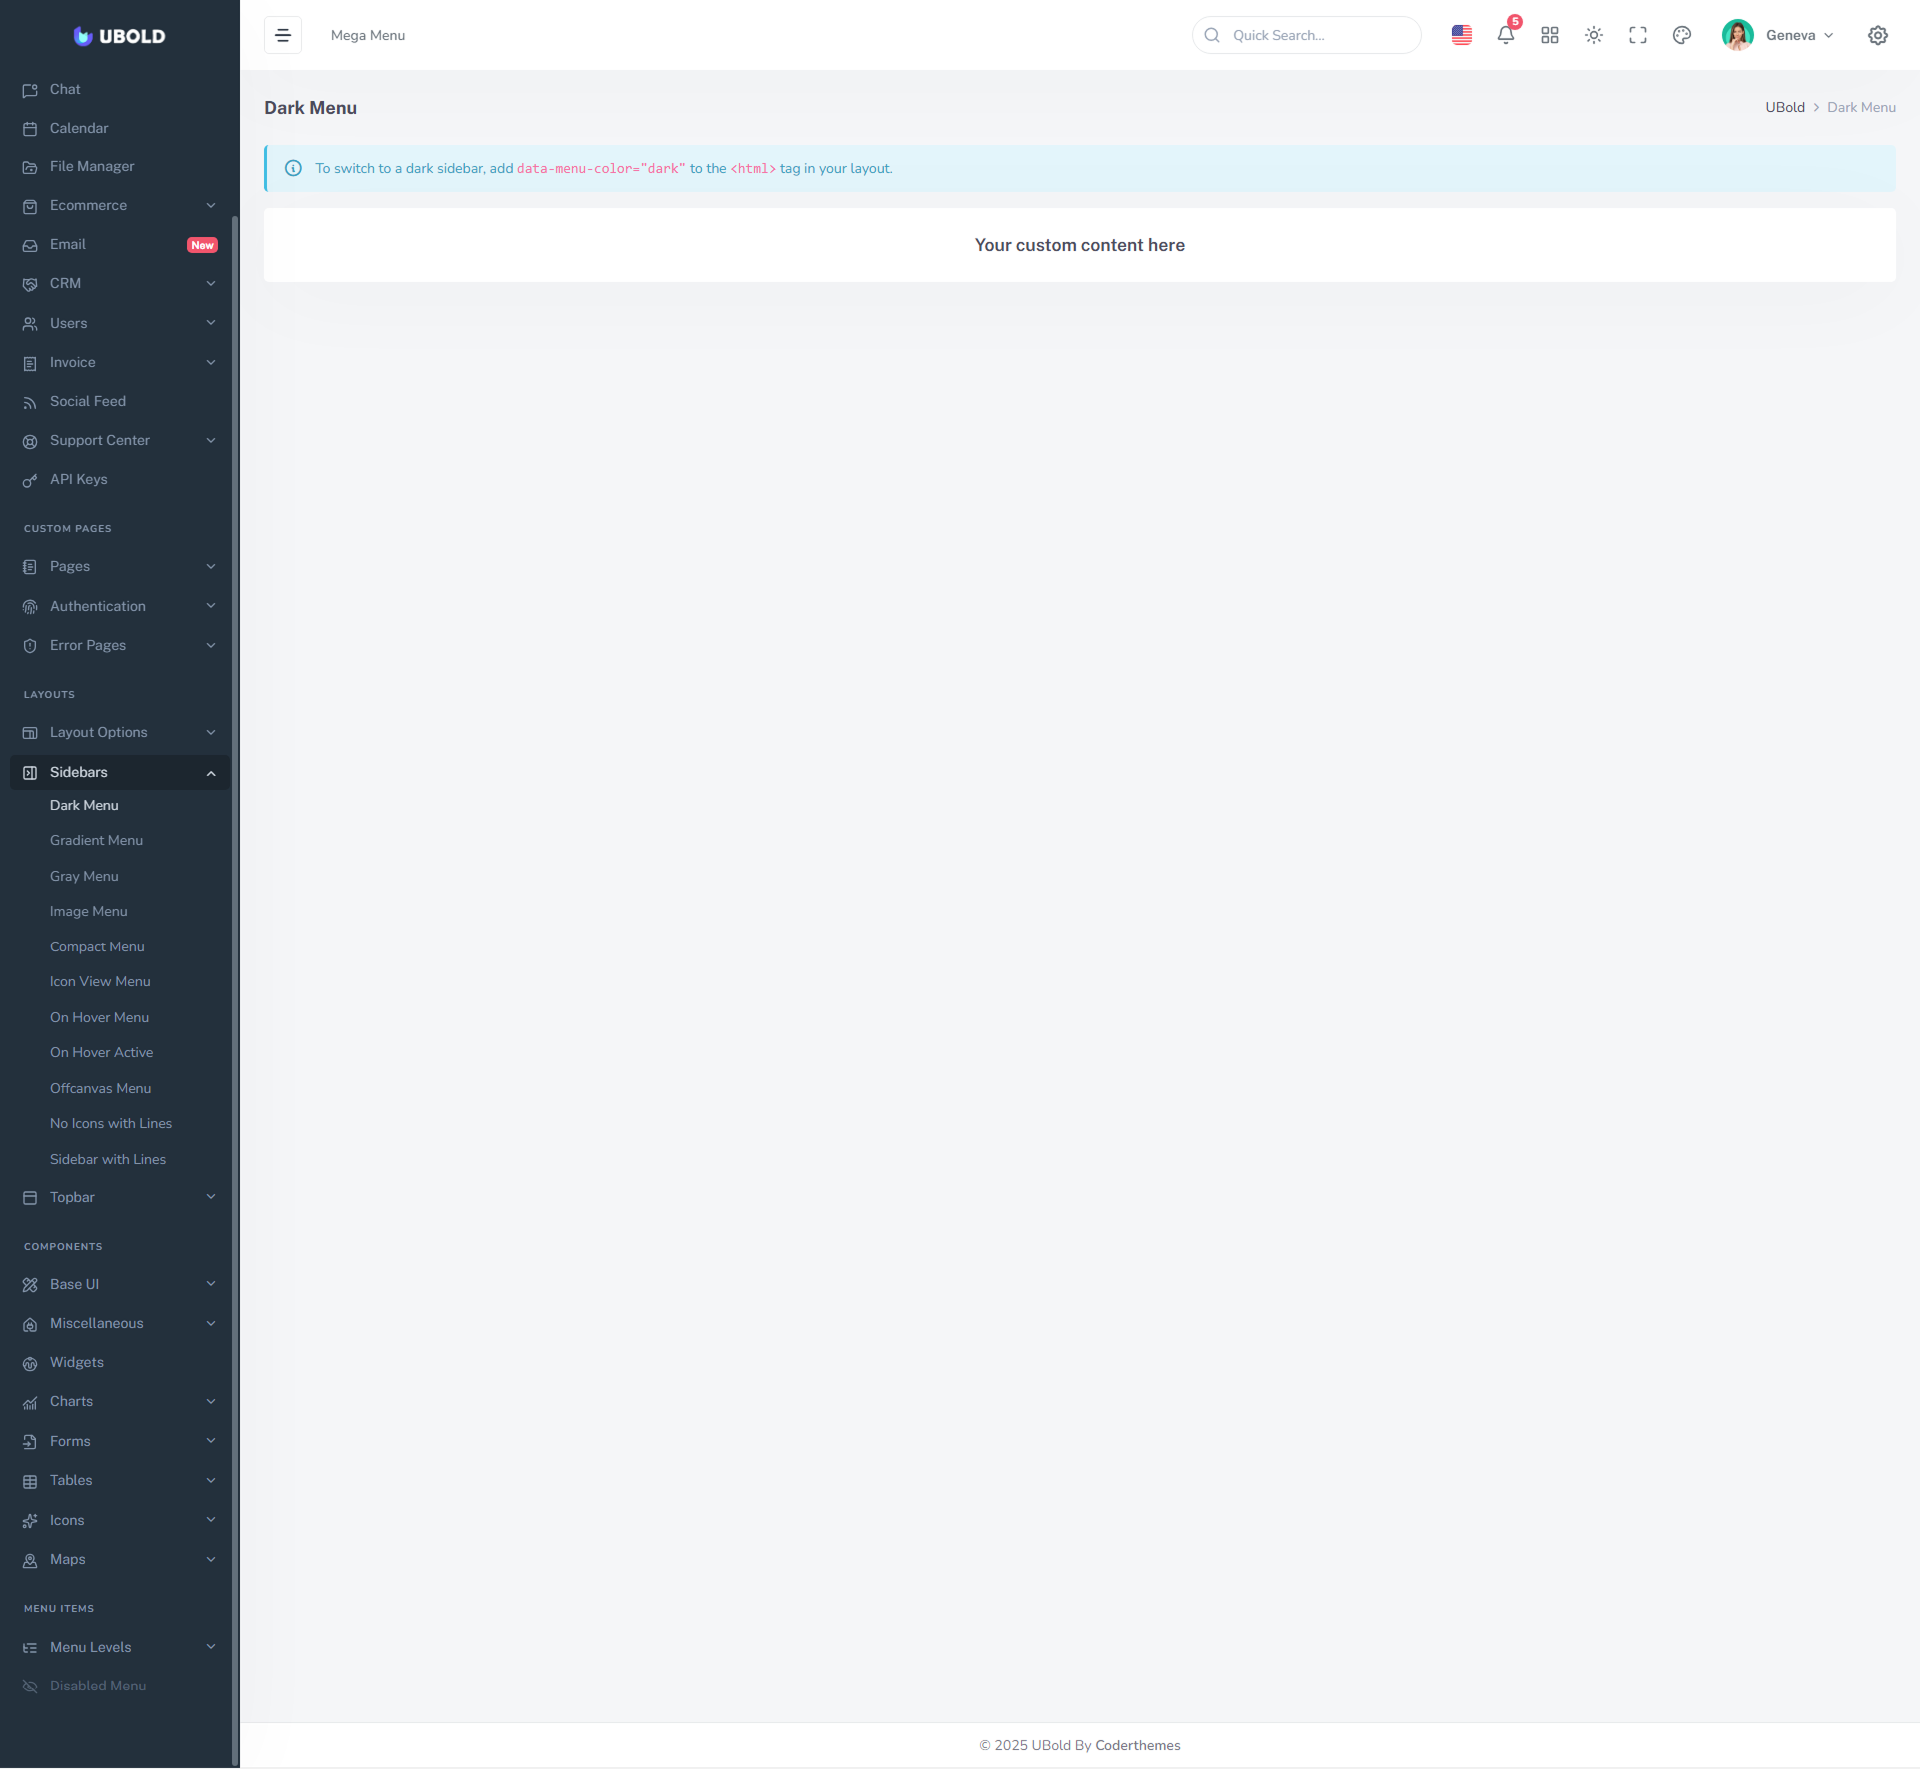The image size is (1920, 1770).
Task: Click the UBold breadcrumb link
Action: click(x=1785, y=108)
